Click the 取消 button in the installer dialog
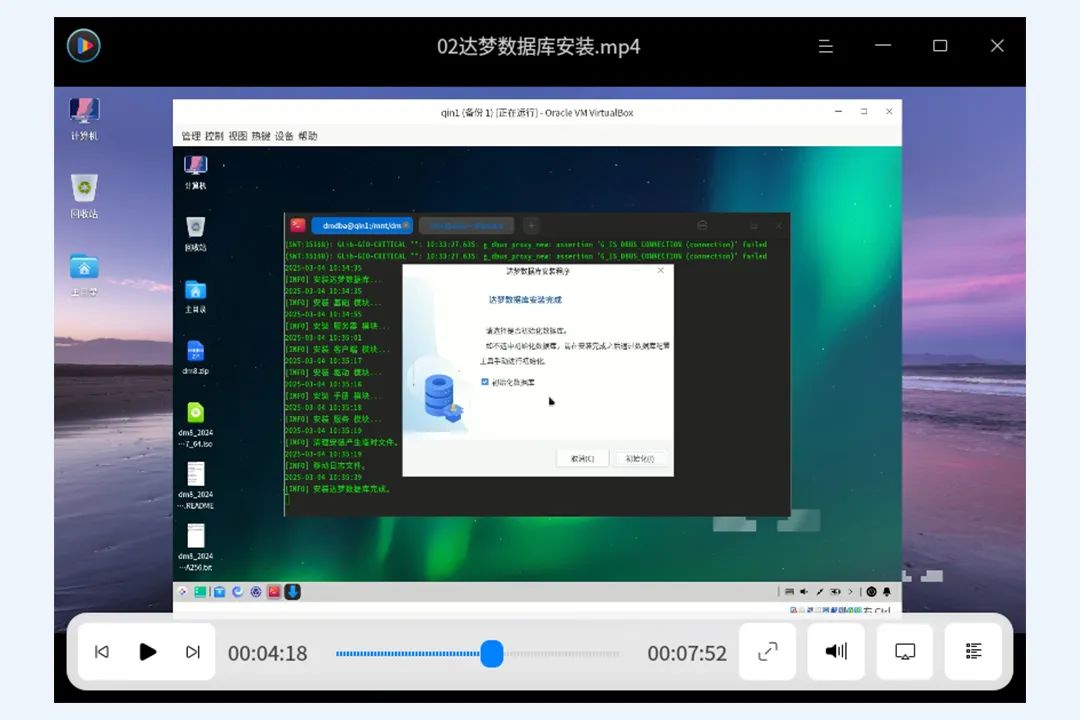Viewport: 1080px width, 720px height. pos(582,459)
